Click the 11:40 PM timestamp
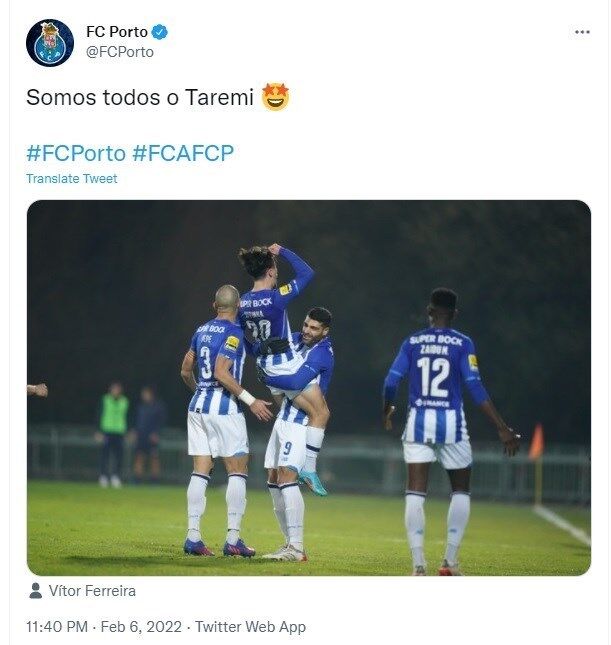Viewport: 611px width, 645px height. point(57,627)
